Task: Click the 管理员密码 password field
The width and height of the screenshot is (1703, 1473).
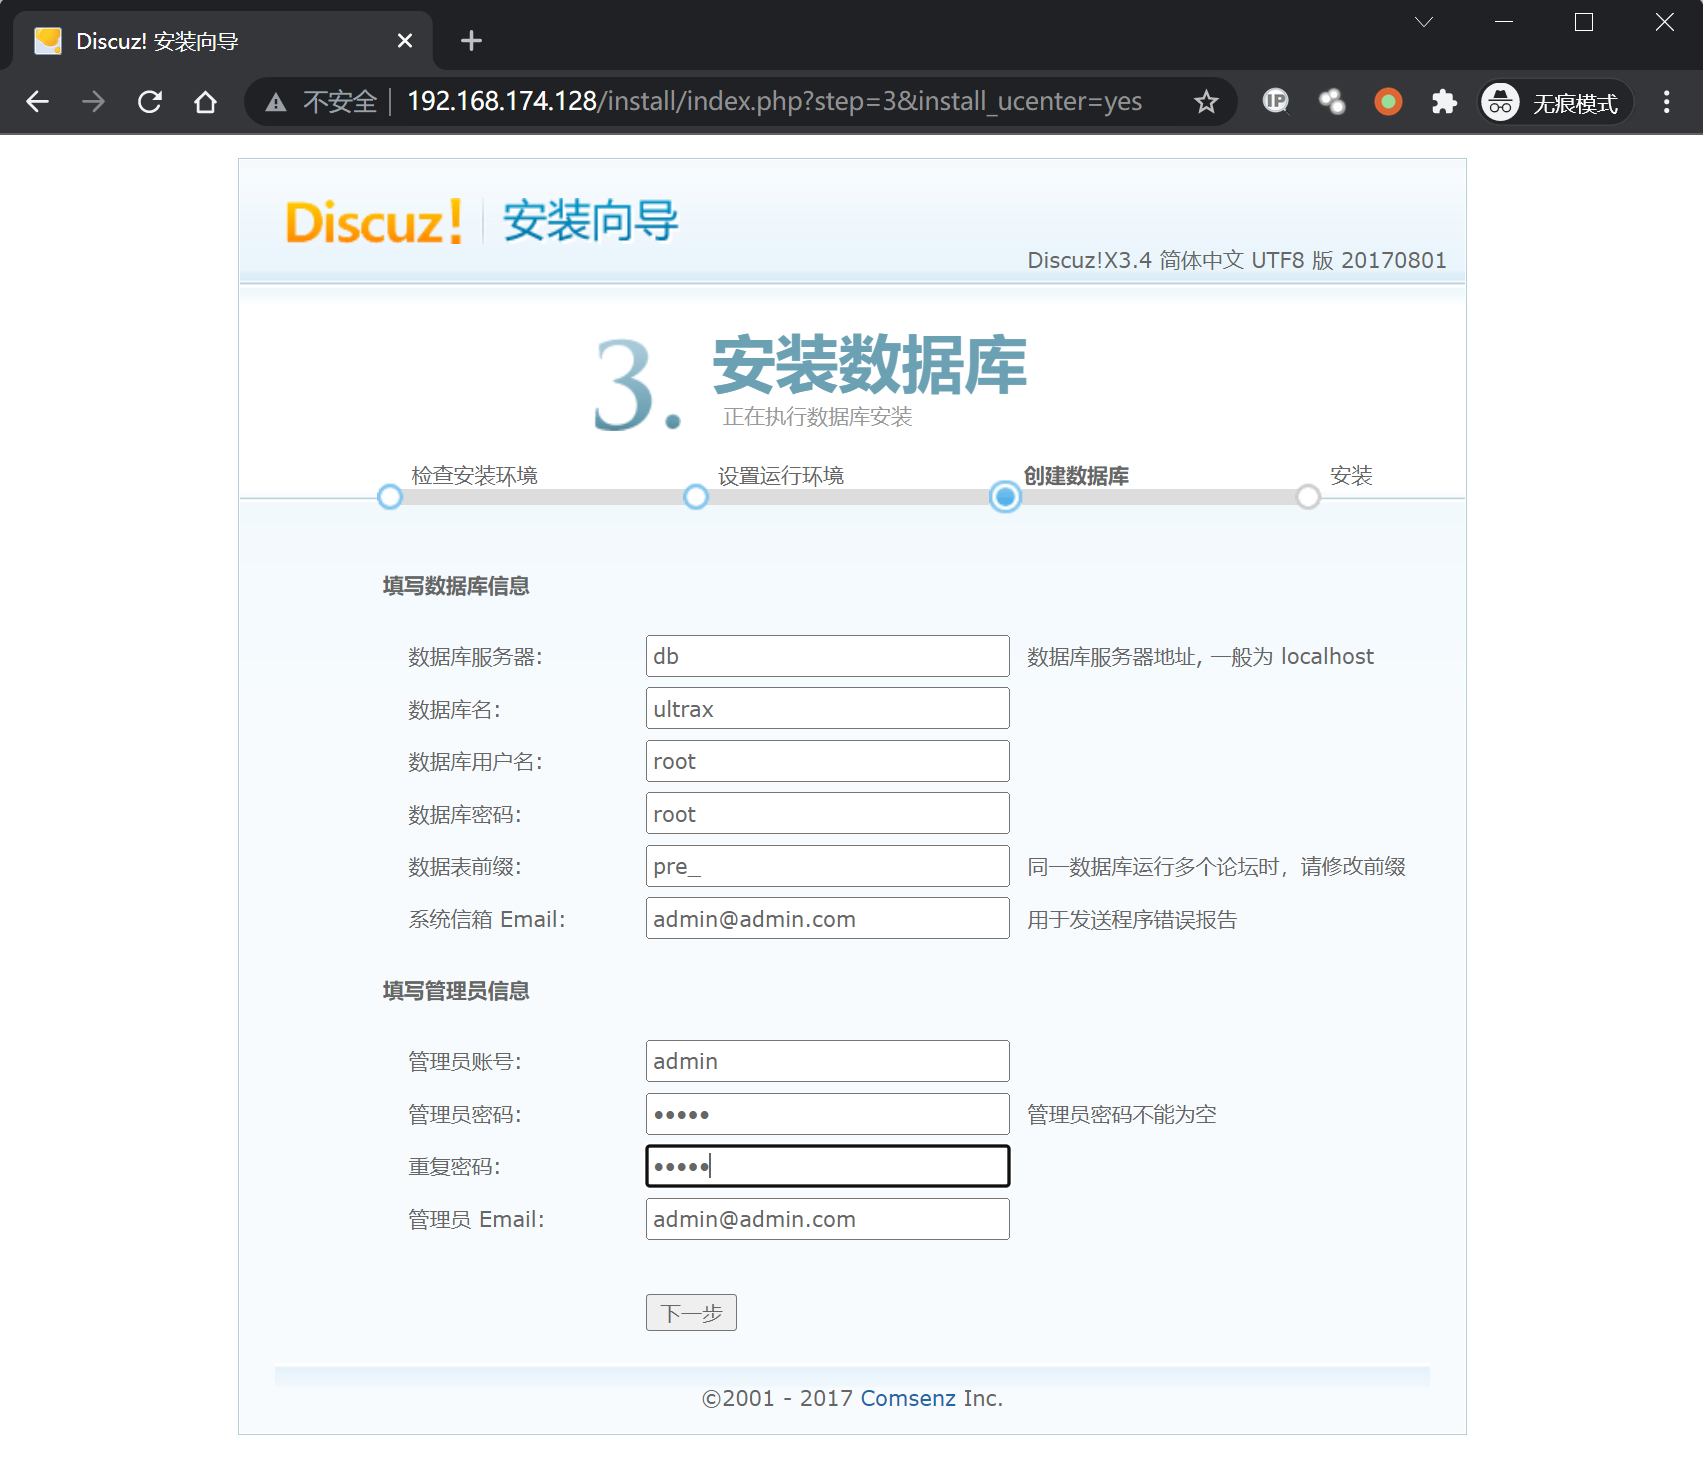Action: click(x=827, y=1114)
